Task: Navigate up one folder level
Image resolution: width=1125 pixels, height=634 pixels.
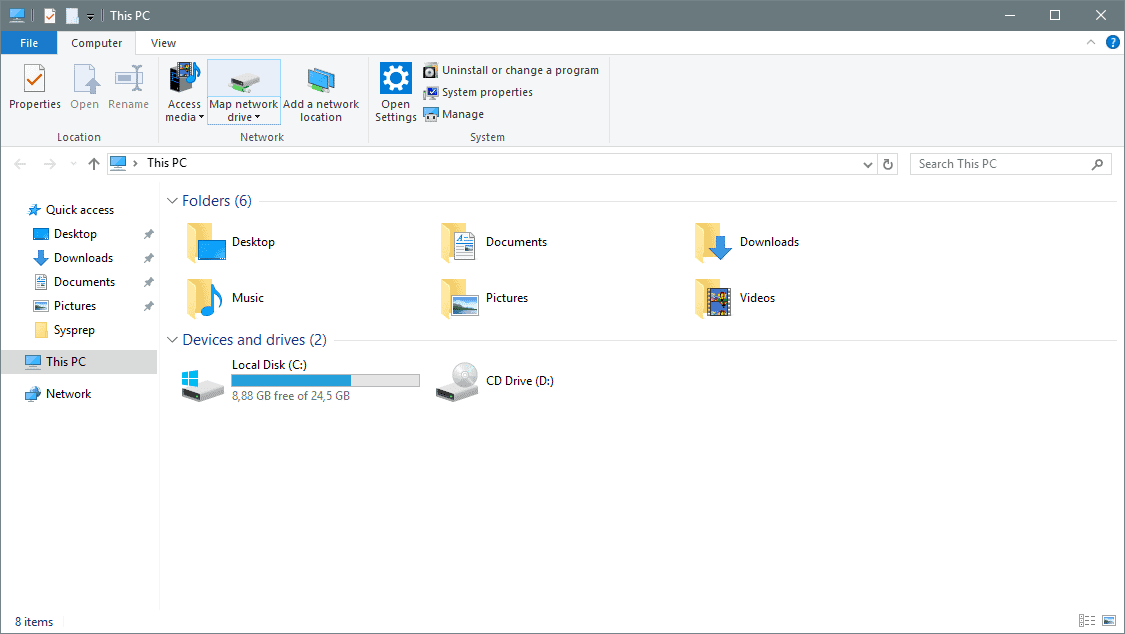Action: [x=94, y=163]
